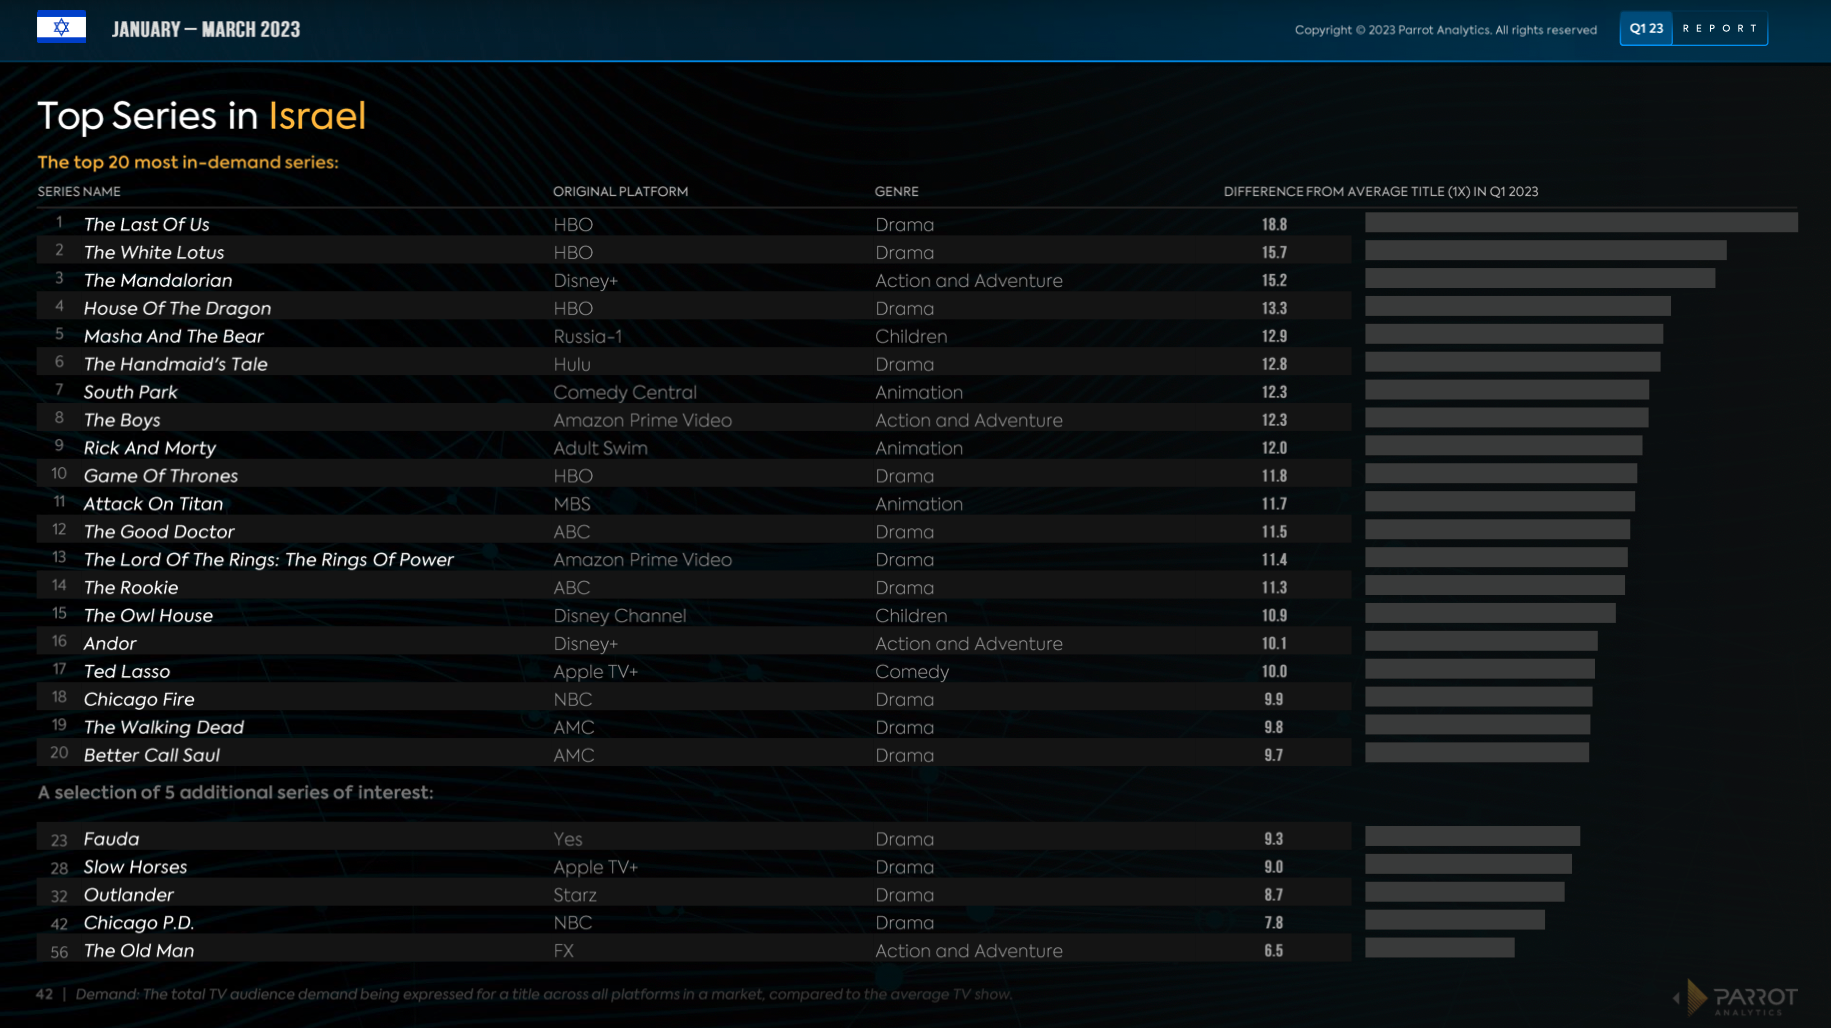
Task: Select The White Lotus title
Action: click(x=154, y=253)
